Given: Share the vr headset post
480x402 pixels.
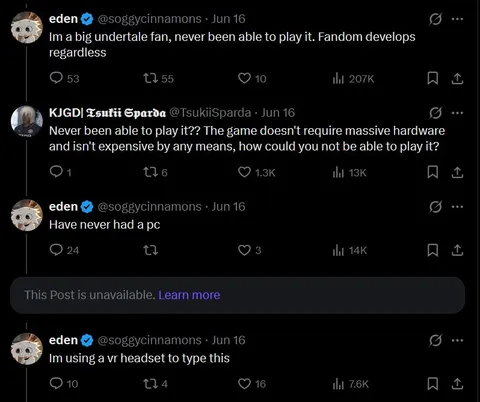Looking at the screenshot, I should [457, 384].
